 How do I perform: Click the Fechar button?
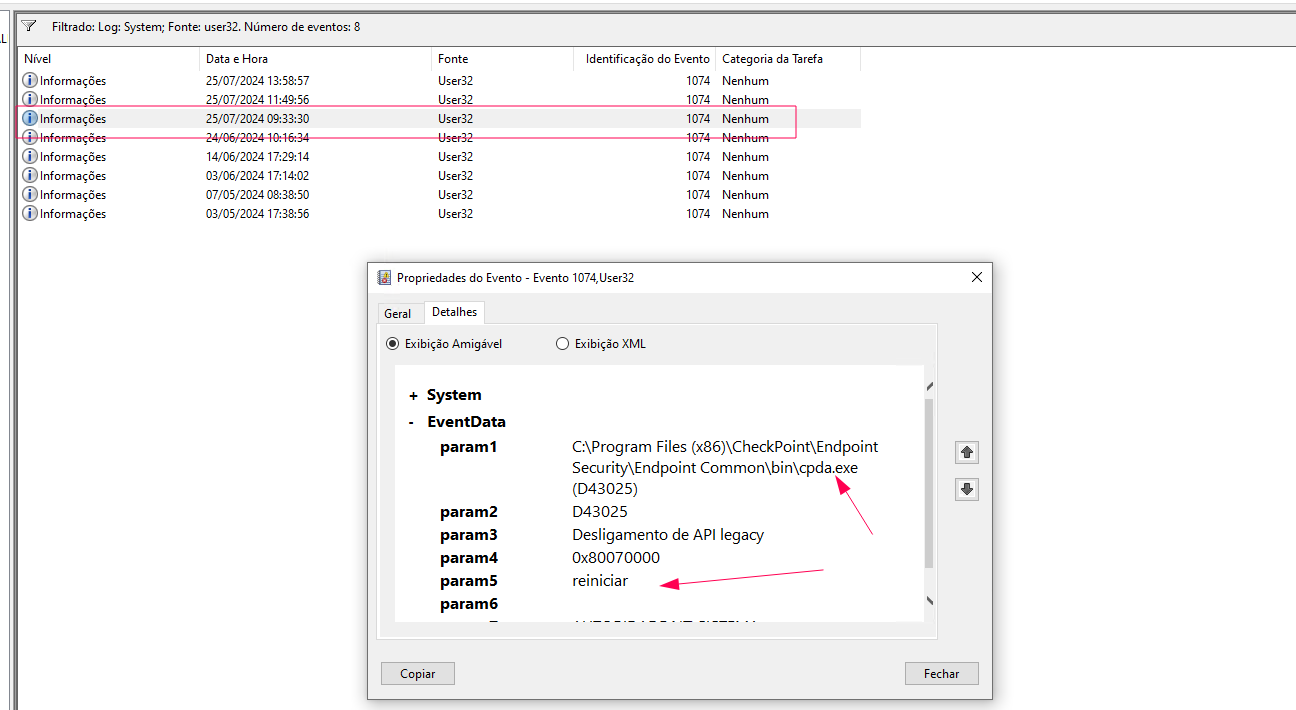pyautogui.click(x=941, y=673)
